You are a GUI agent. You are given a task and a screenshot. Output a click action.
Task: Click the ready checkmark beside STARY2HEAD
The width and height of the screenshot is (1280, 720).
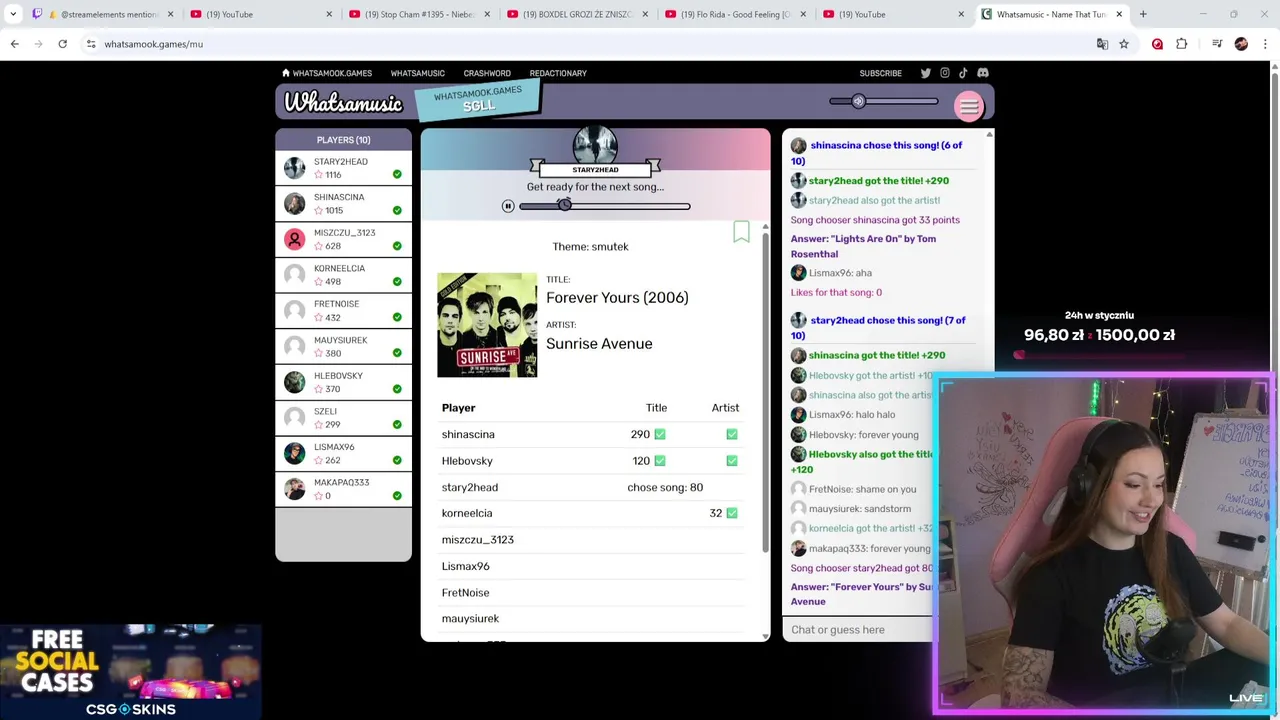[x=397, y=174]
